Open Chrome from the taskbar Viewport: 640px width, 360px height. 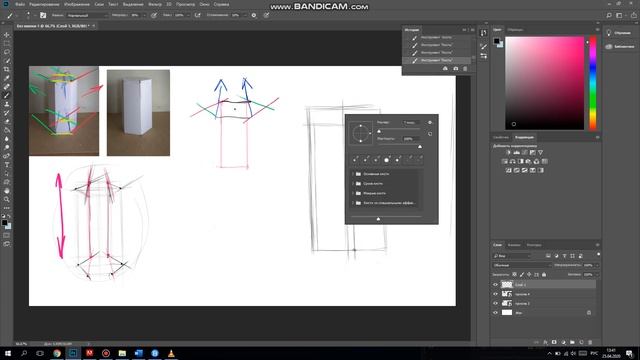tap(57, 353)
